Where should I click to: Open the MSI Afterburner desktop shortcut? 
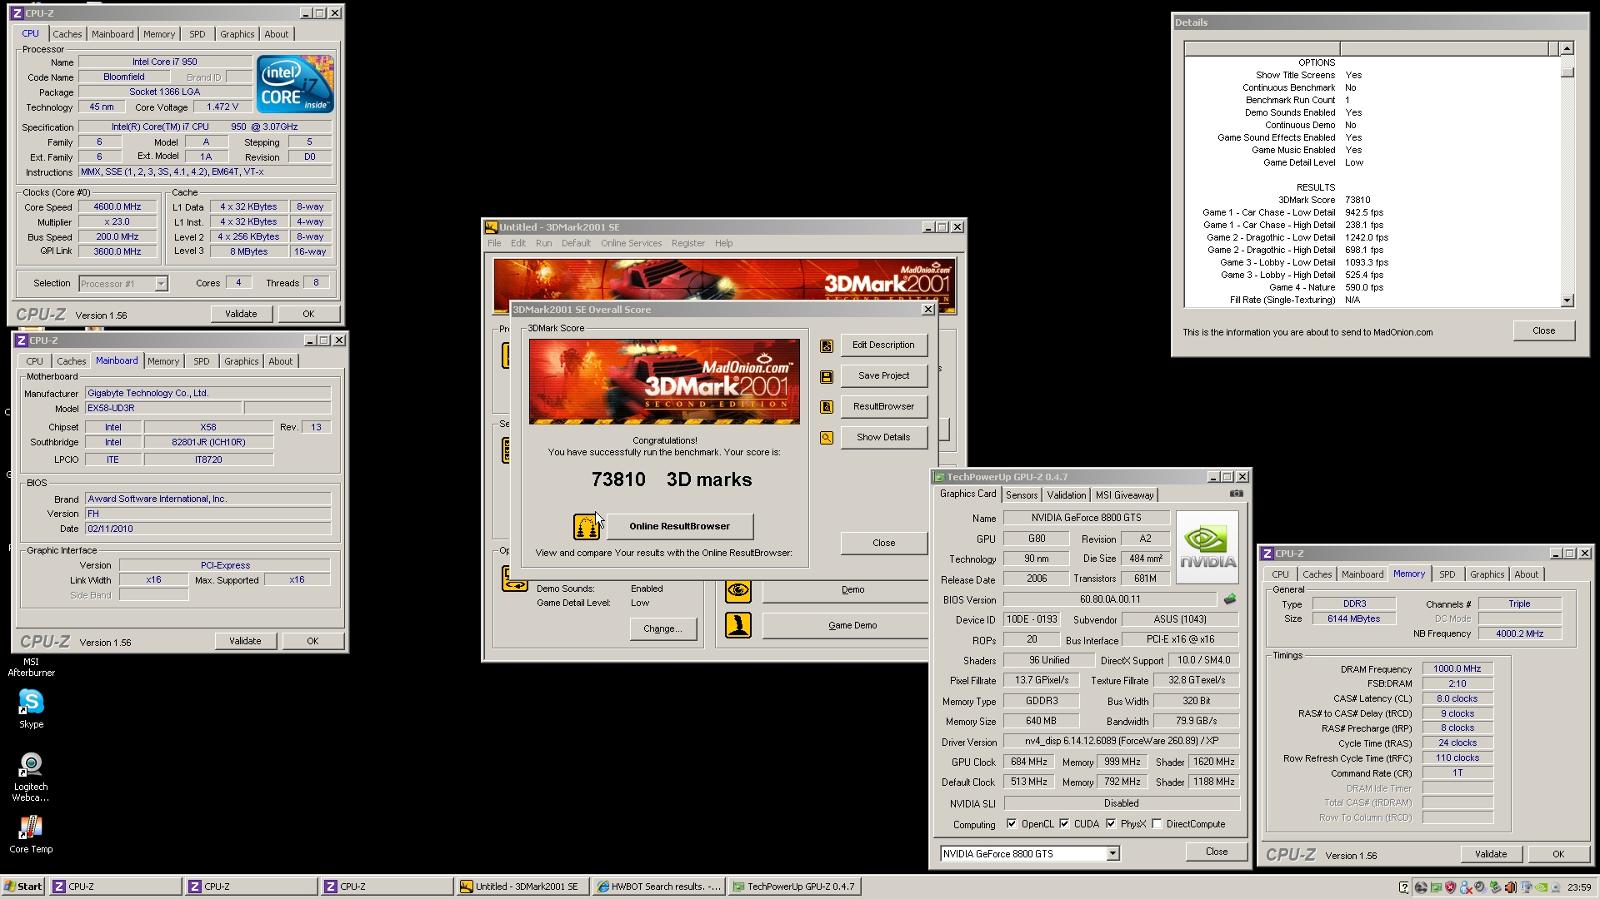pos(31,667)
